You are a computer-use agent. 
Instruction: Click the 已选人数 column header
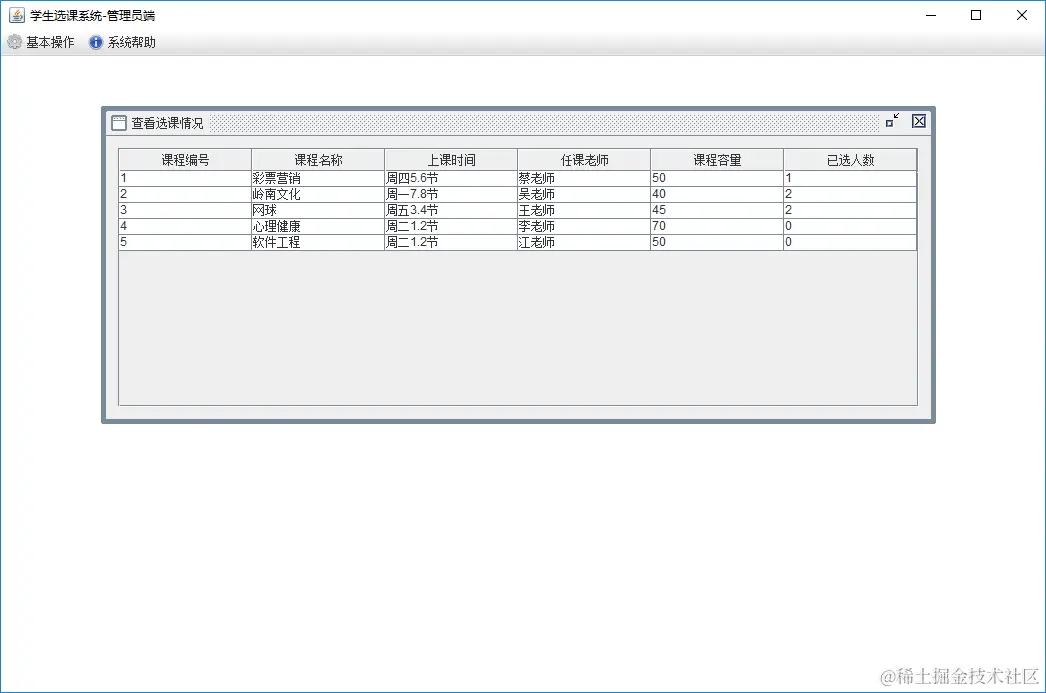[850, 160]
